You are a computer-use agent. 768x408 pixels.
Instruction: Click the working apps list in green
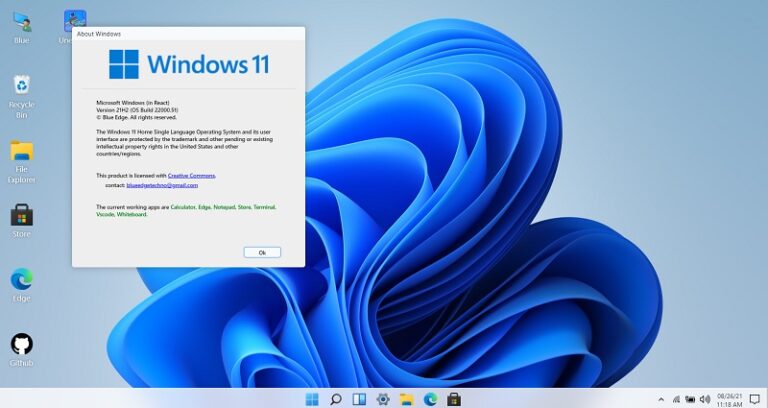[186, 211]
